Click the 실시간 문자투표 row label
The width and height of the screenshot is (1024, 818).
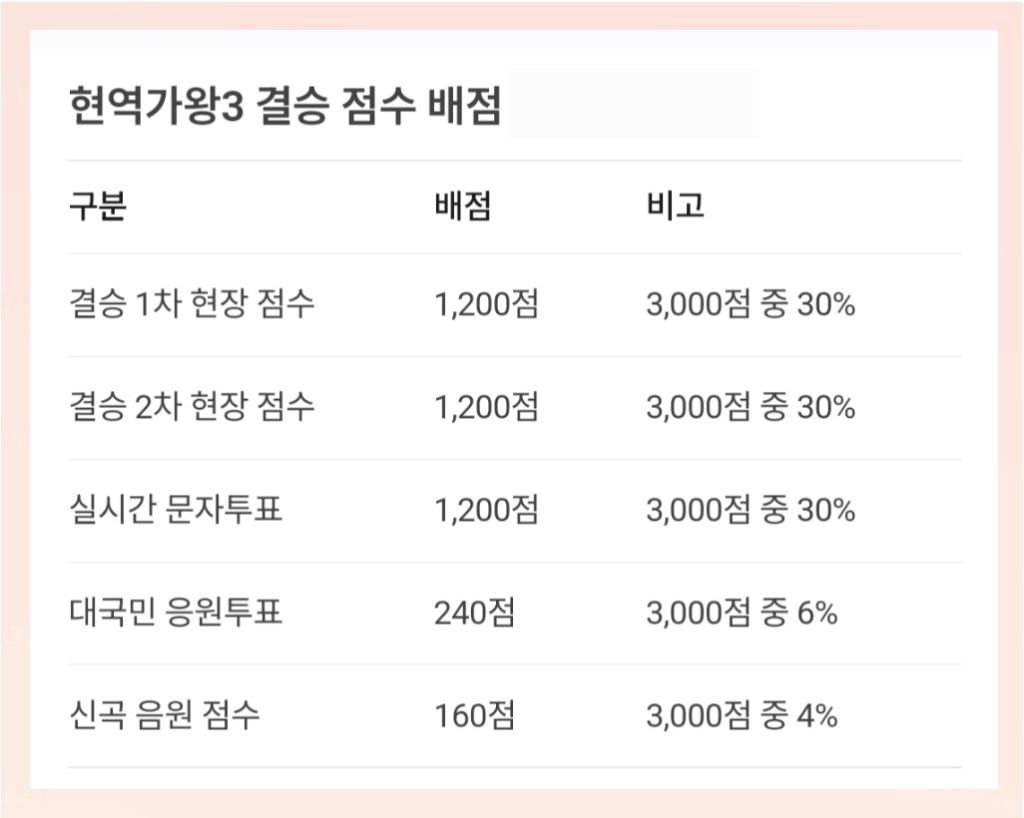[176, 509]
